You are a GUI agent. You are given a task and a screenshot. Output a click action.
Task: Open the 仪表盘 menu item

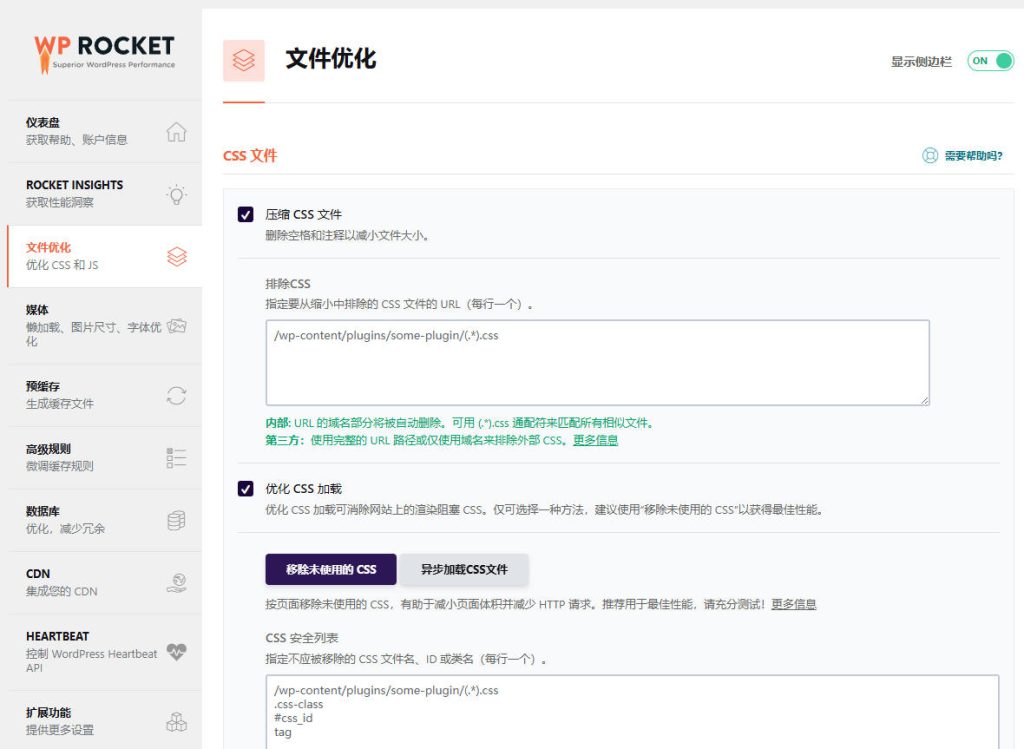click(x=90, y=131)
